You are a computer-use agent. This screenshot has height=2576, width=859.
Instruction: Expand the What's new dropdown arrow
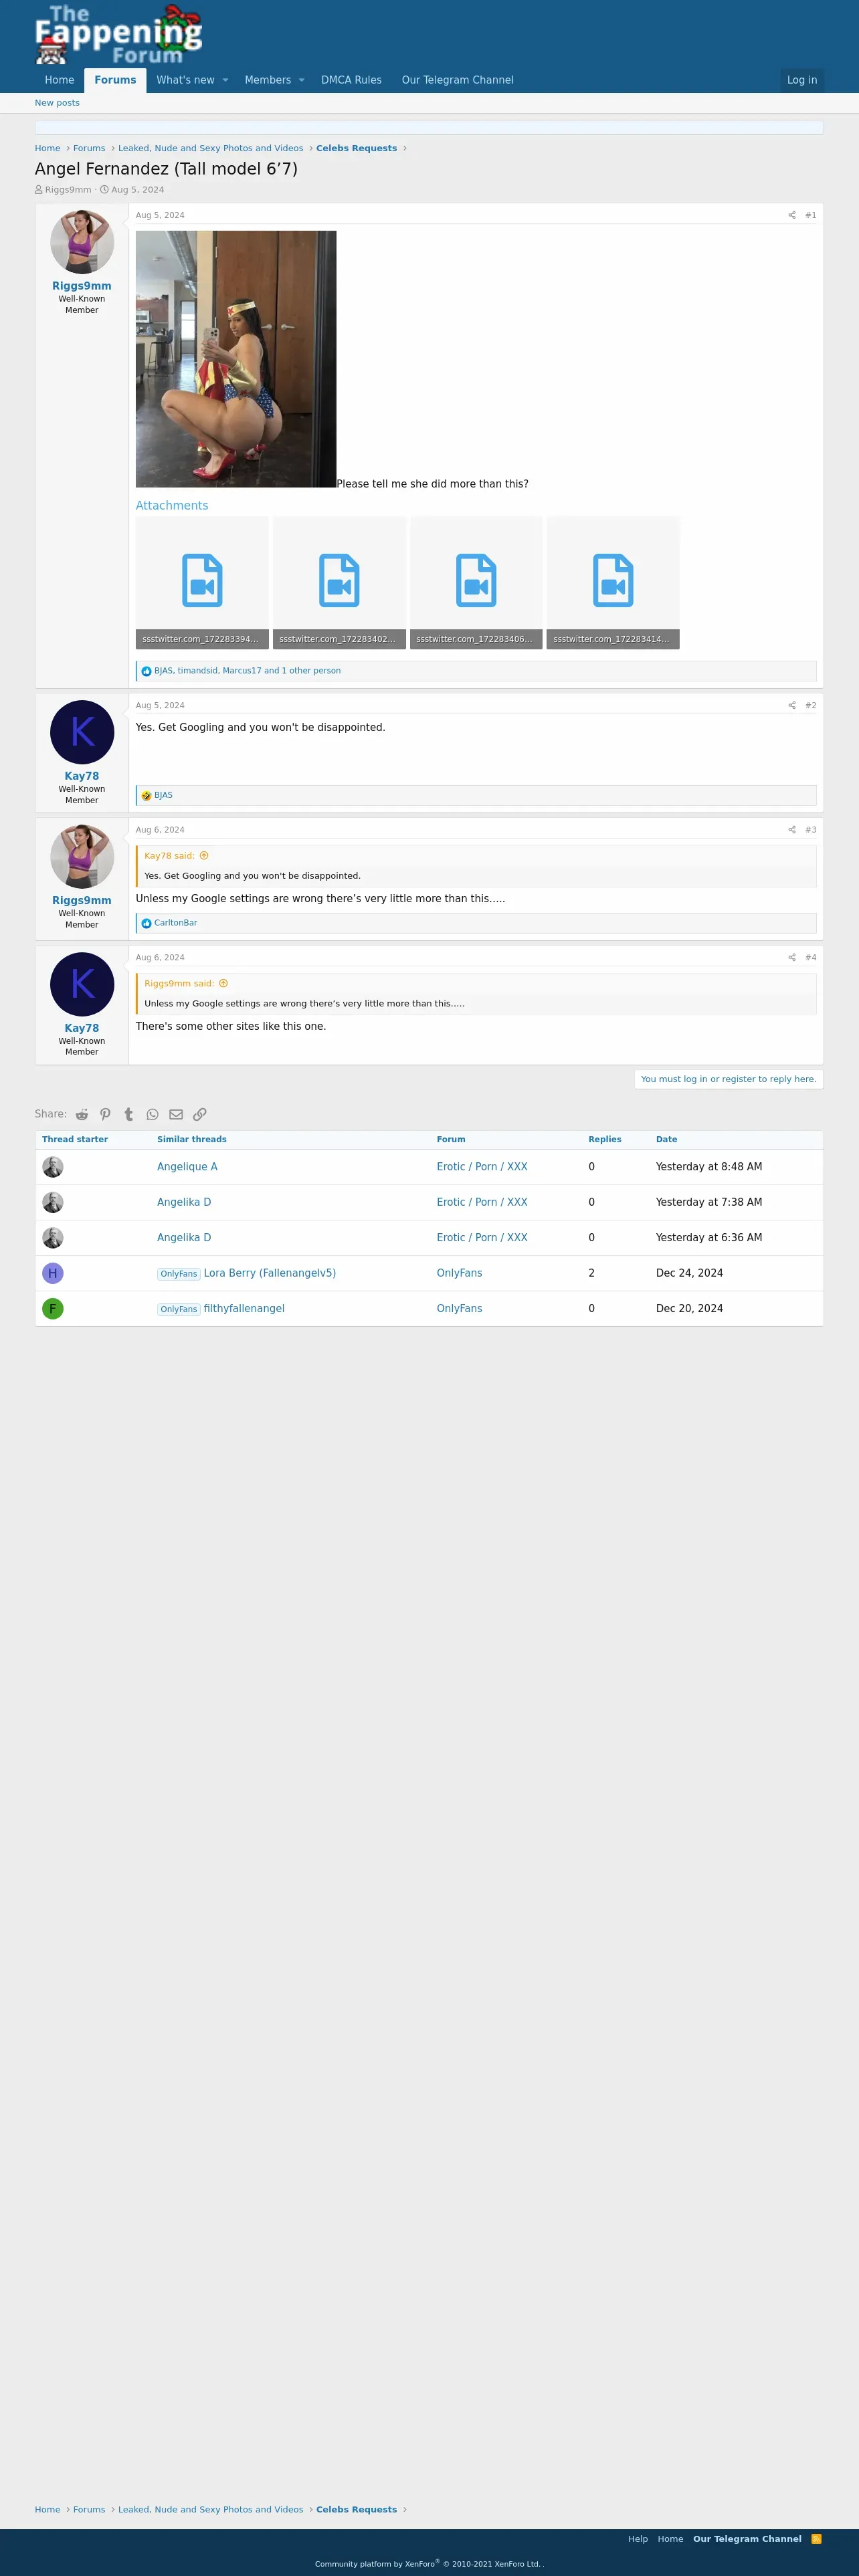pos(225,80)
